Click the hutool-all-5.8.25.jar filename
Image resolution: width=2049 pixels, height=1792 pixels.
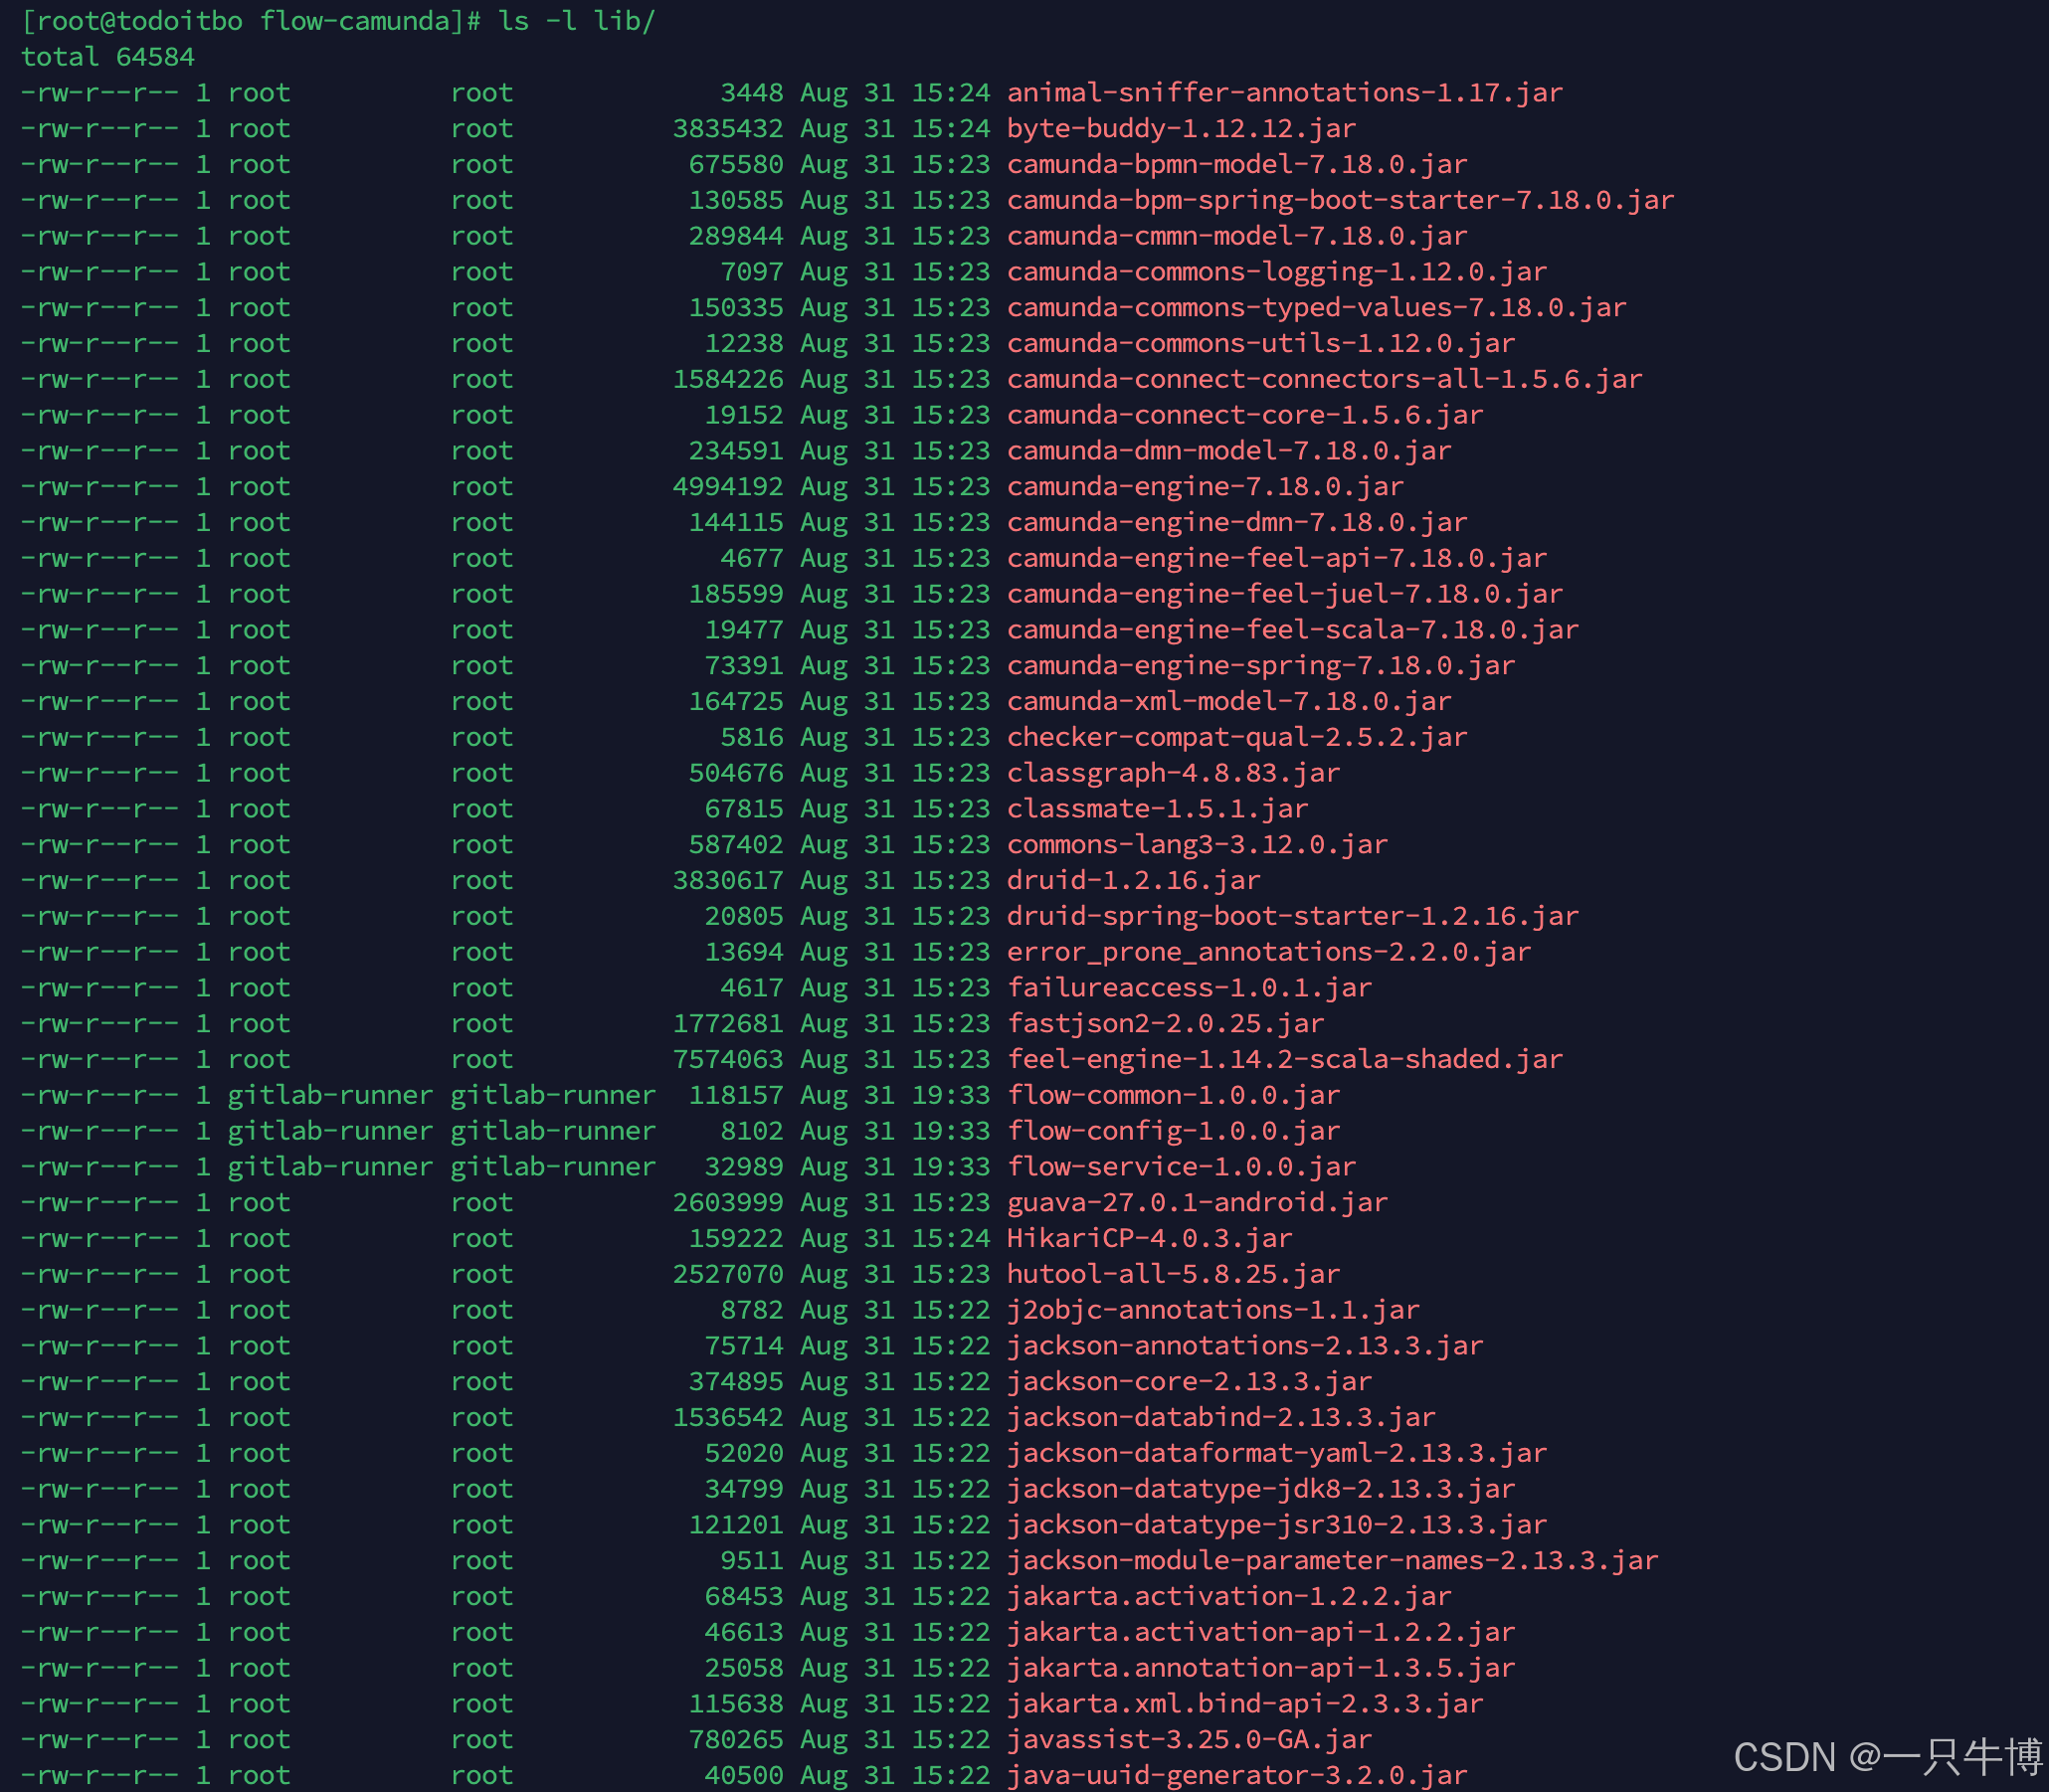1173,1275
